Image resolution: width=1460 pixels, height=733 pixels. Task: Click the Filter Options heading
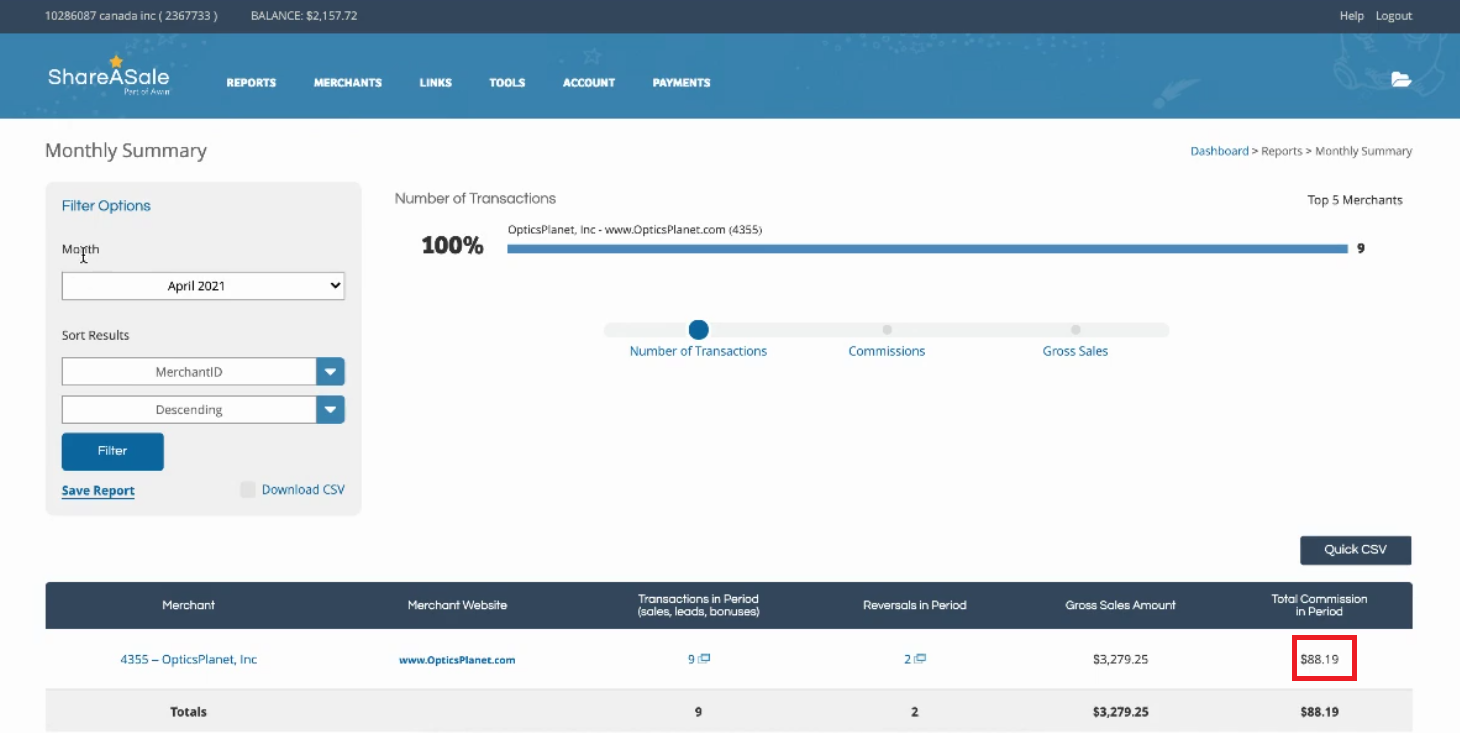(x=106, y=206)
